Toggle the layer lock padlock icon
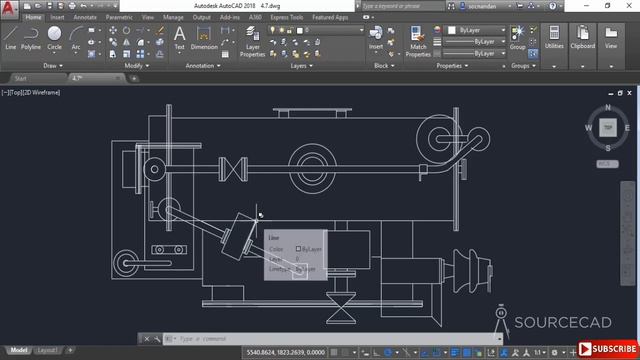Viewport: 640px width, 360px height. pyautogui.click(x=289, y=30)
